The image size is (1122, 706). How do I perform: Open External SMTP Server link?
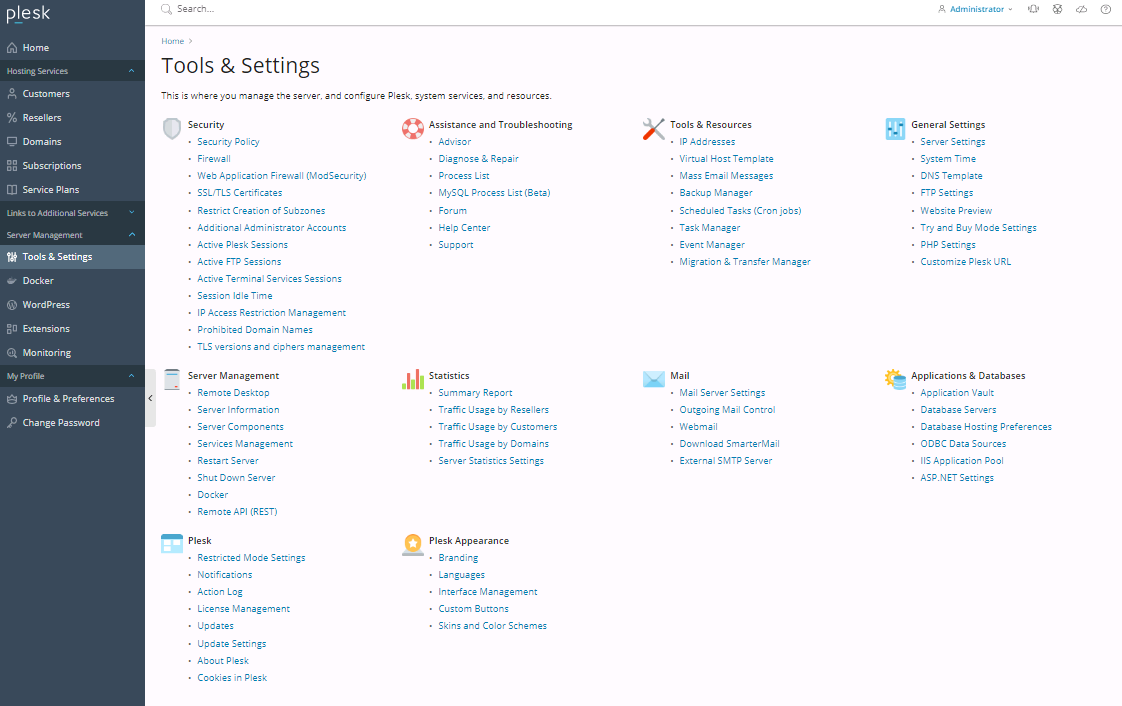pyautogui.click(x=726, y=461)
